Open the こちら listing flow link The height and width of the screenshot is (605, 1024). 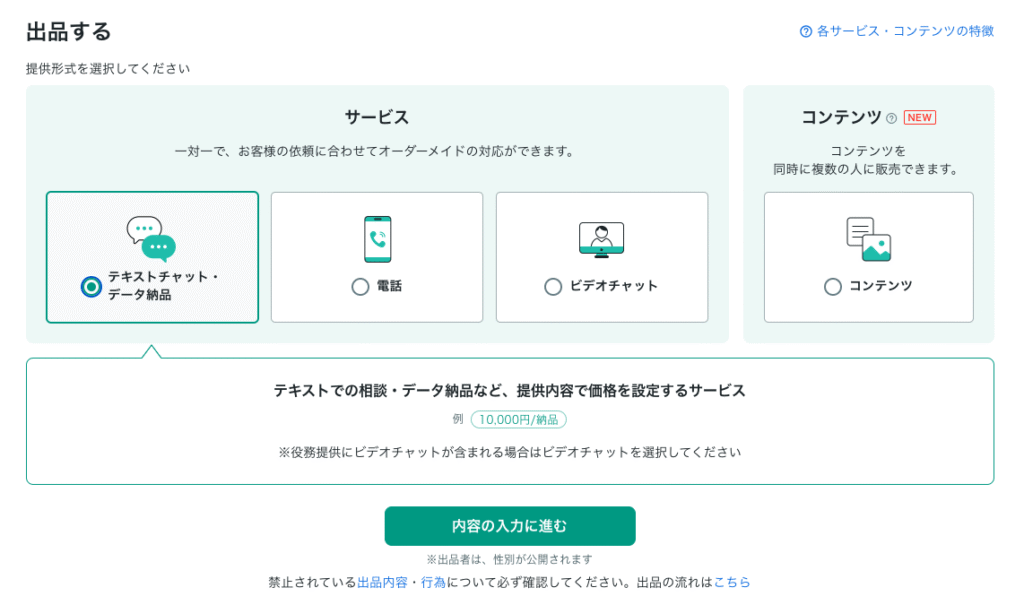point(732,582)
